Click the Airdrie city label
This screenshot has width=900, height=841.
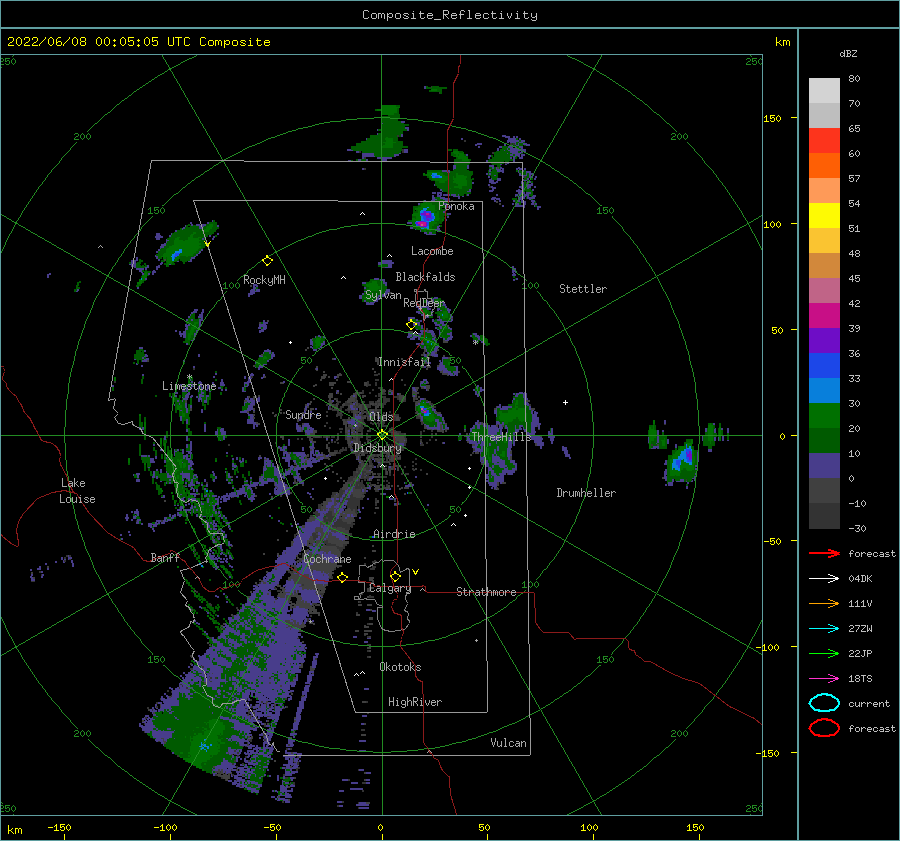[394, 534]
